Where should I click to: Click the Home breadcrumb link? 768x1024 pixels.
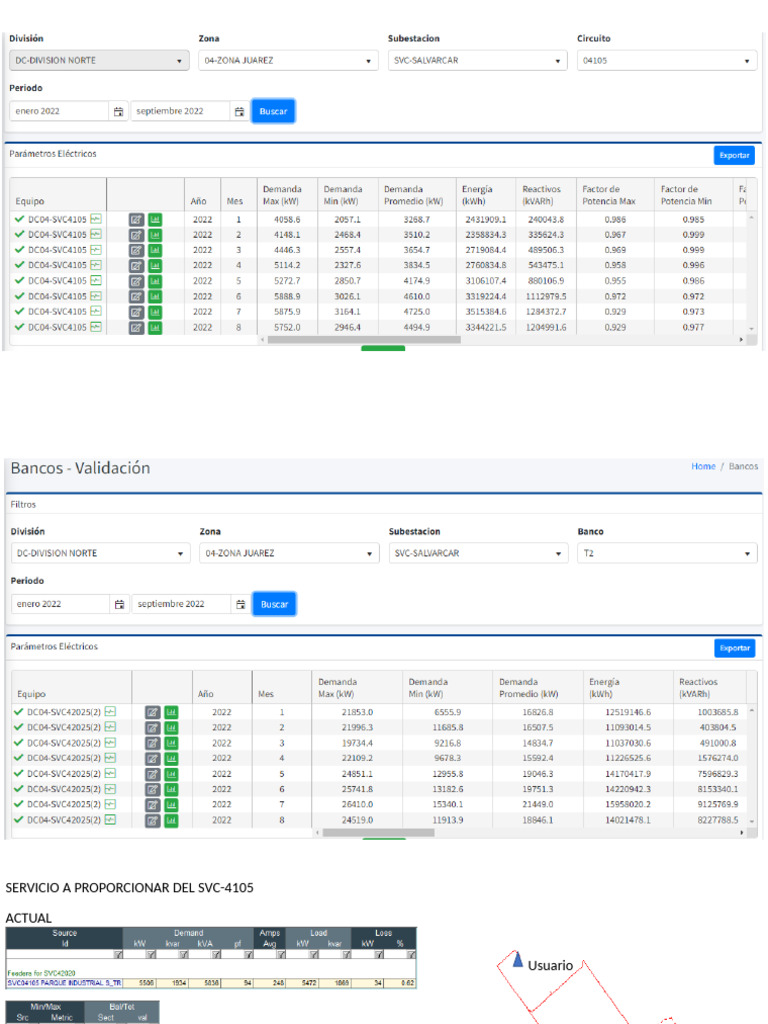tap(703, 467)
